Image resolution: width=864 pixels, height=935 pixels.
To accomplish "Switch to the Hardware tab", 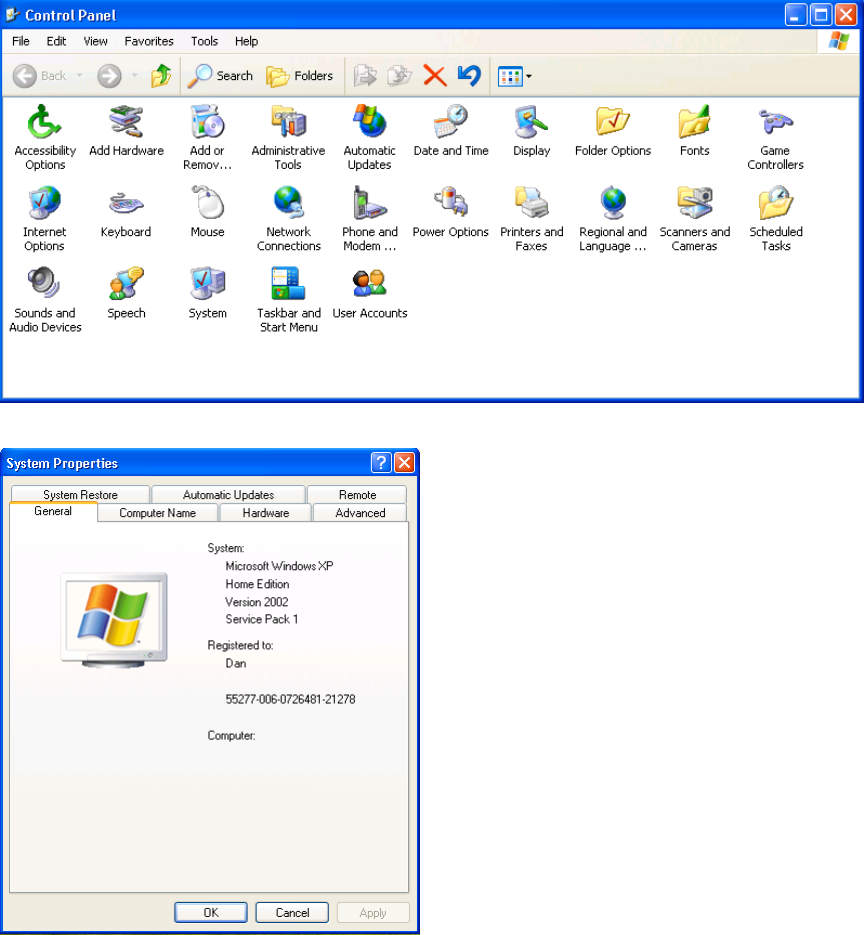I will [265, 513].
